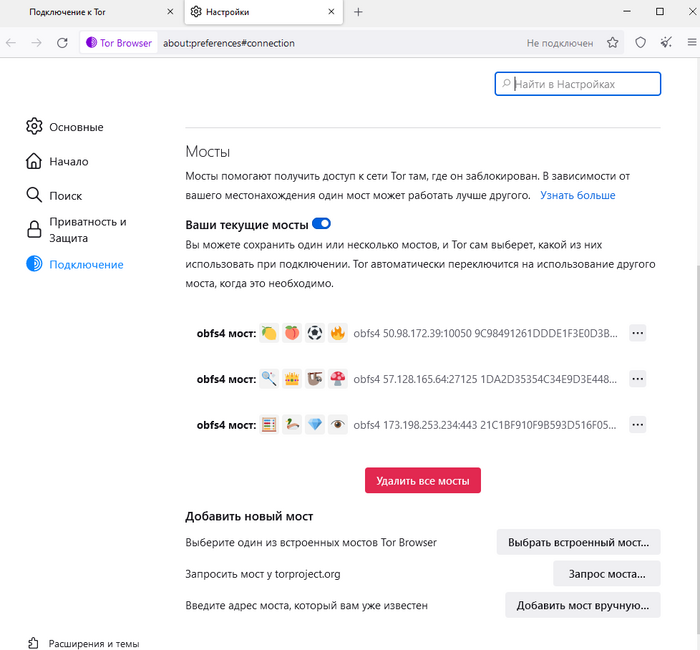The height and width of the screenshot is (650, 700).
Task: Follow the Узнать больше link
Action: tap(578, 195)
